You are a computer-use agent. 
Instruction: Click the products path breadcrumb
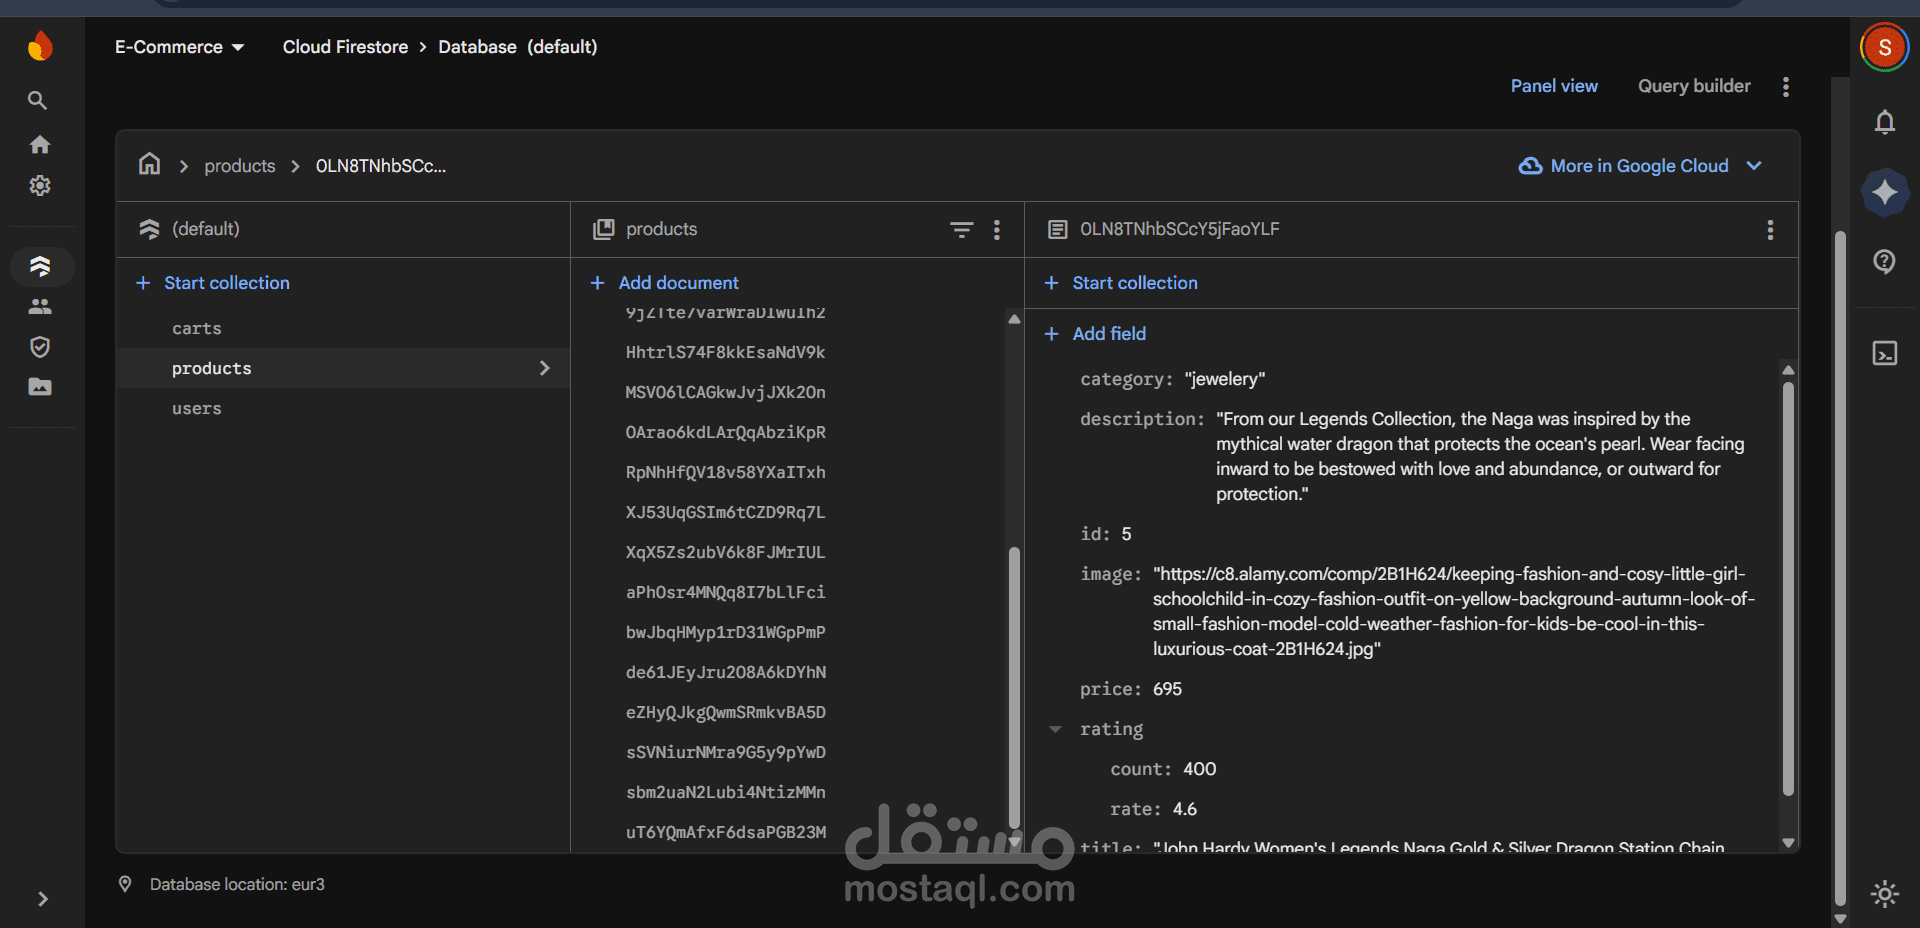(x=239, y=166)
